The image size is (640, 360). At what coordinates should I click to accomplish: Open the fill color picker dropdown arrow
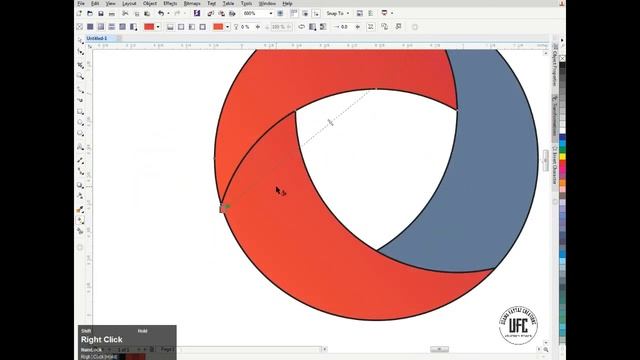(x=158, y=27)
